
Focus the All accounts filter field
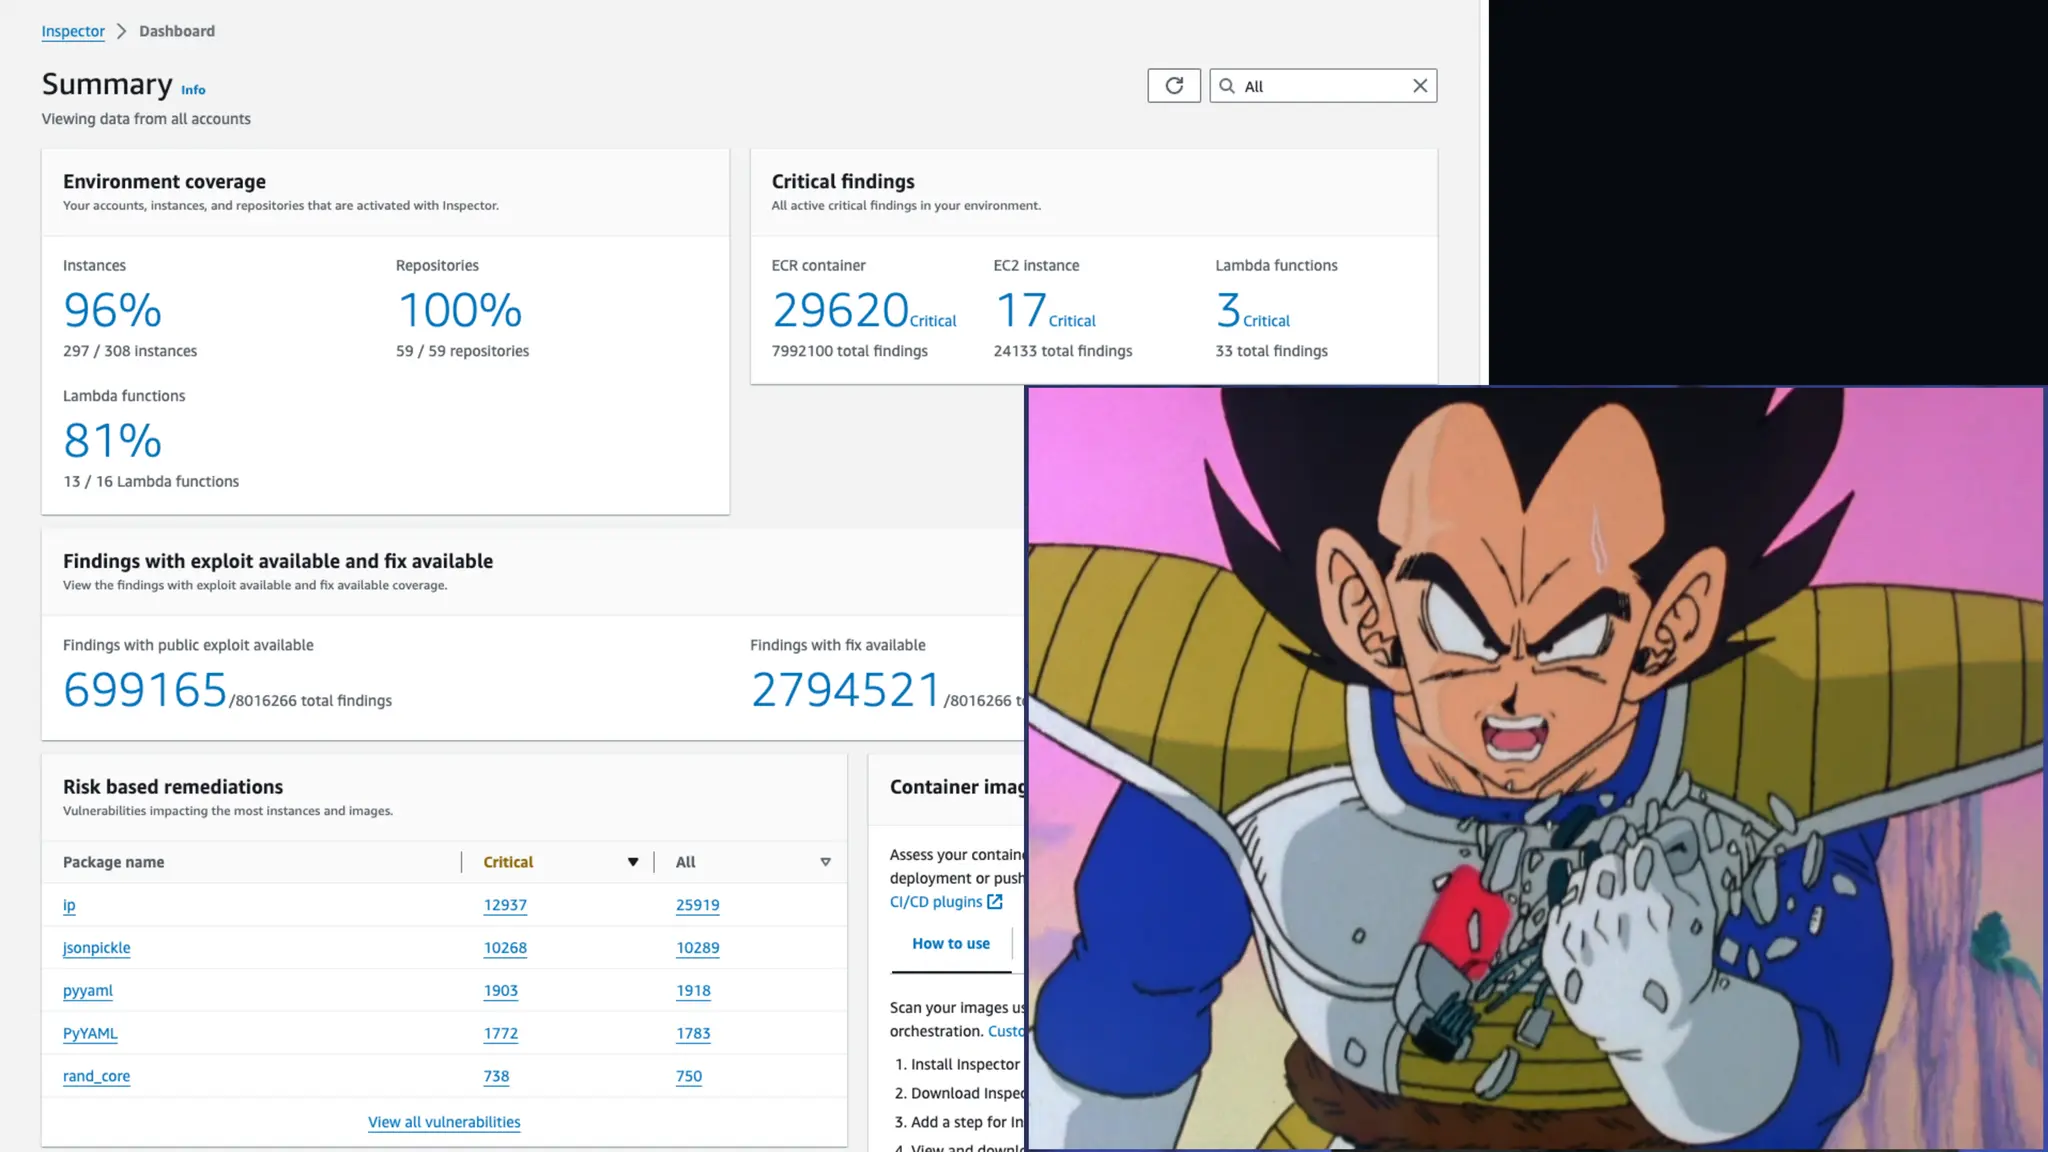click(x=1323, y=86)
